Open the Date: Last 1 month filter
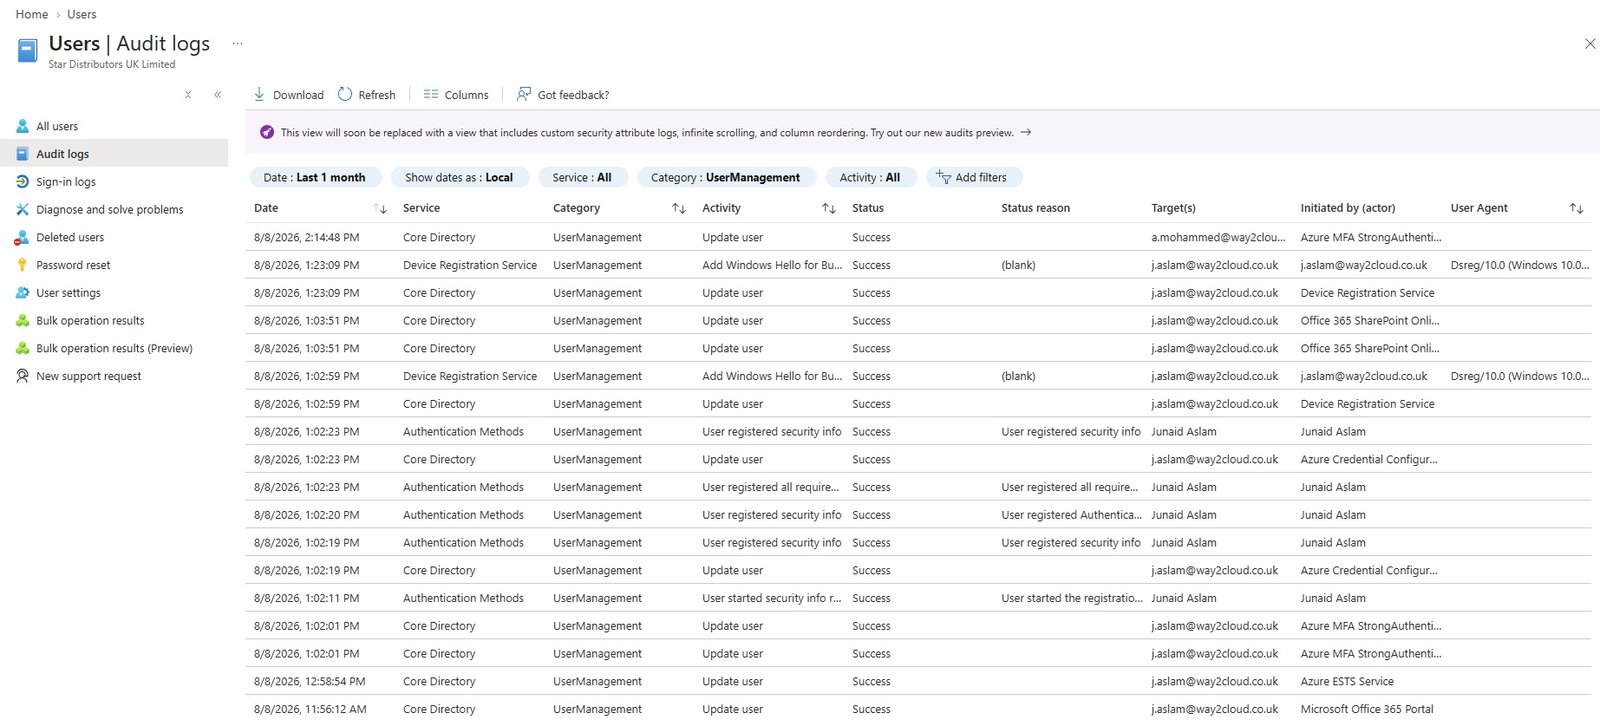The width and height of the screenshot is (1600, 721). pos(316,177)
